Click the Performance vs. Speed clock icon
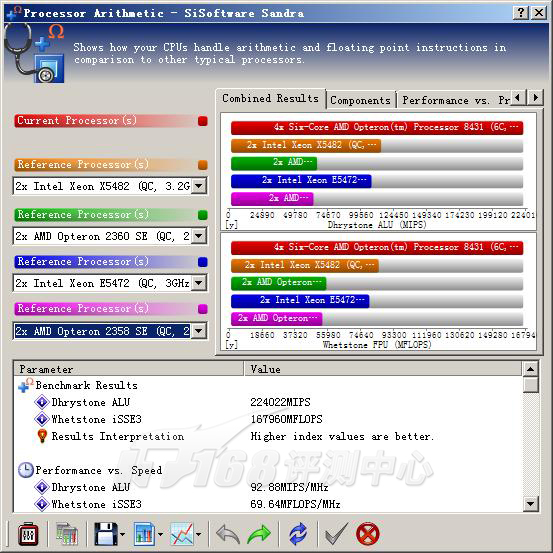 click(x=25, y=470)
